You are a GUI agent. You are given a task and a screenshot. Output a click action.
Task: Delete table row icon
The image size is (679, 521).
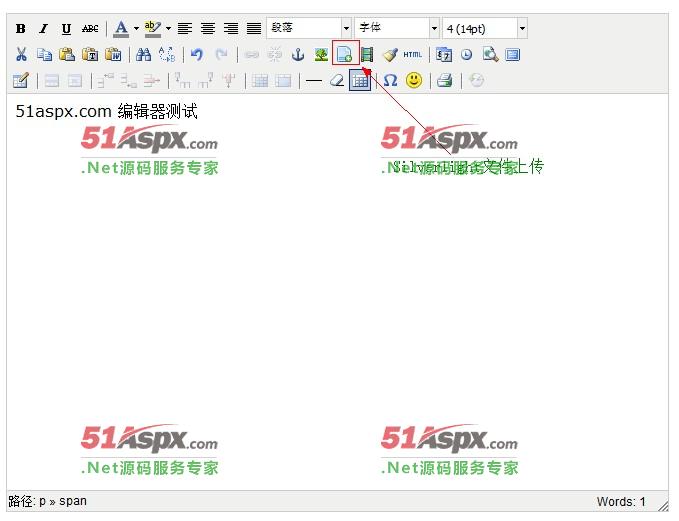tap(152, 81)
